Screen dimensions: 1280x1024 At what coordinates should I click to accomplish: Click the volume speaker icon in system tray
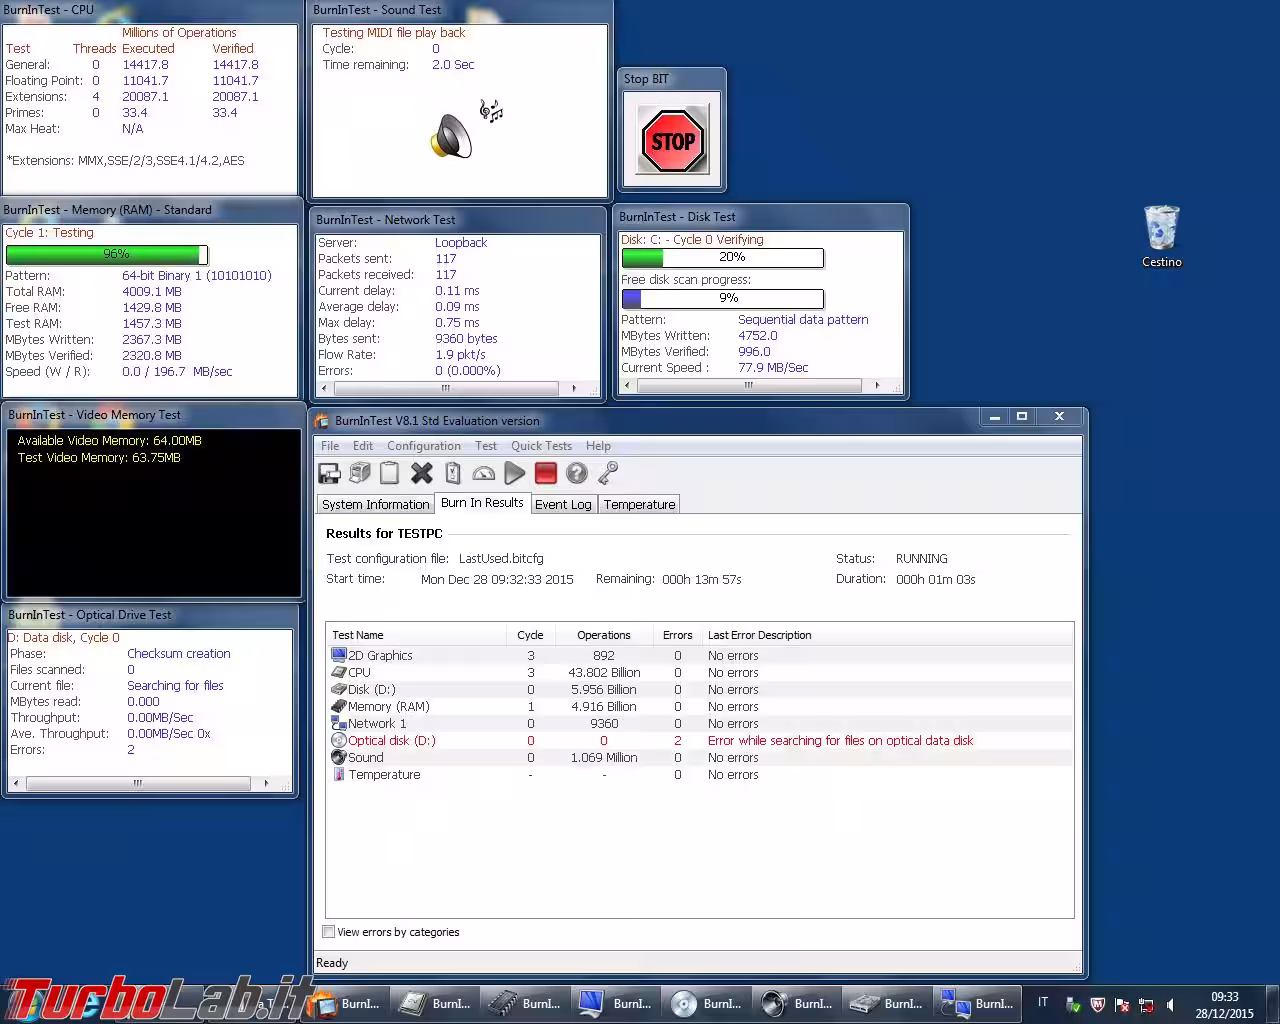(x=1170, y=1005)
